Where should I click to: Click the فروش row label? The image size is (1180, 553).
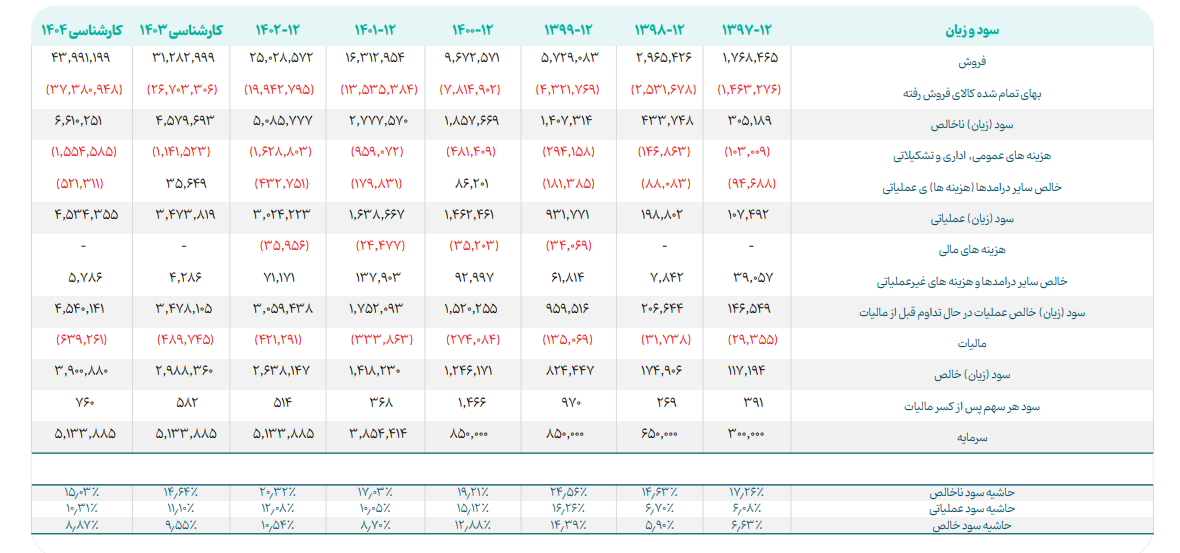tap(999, 61)
